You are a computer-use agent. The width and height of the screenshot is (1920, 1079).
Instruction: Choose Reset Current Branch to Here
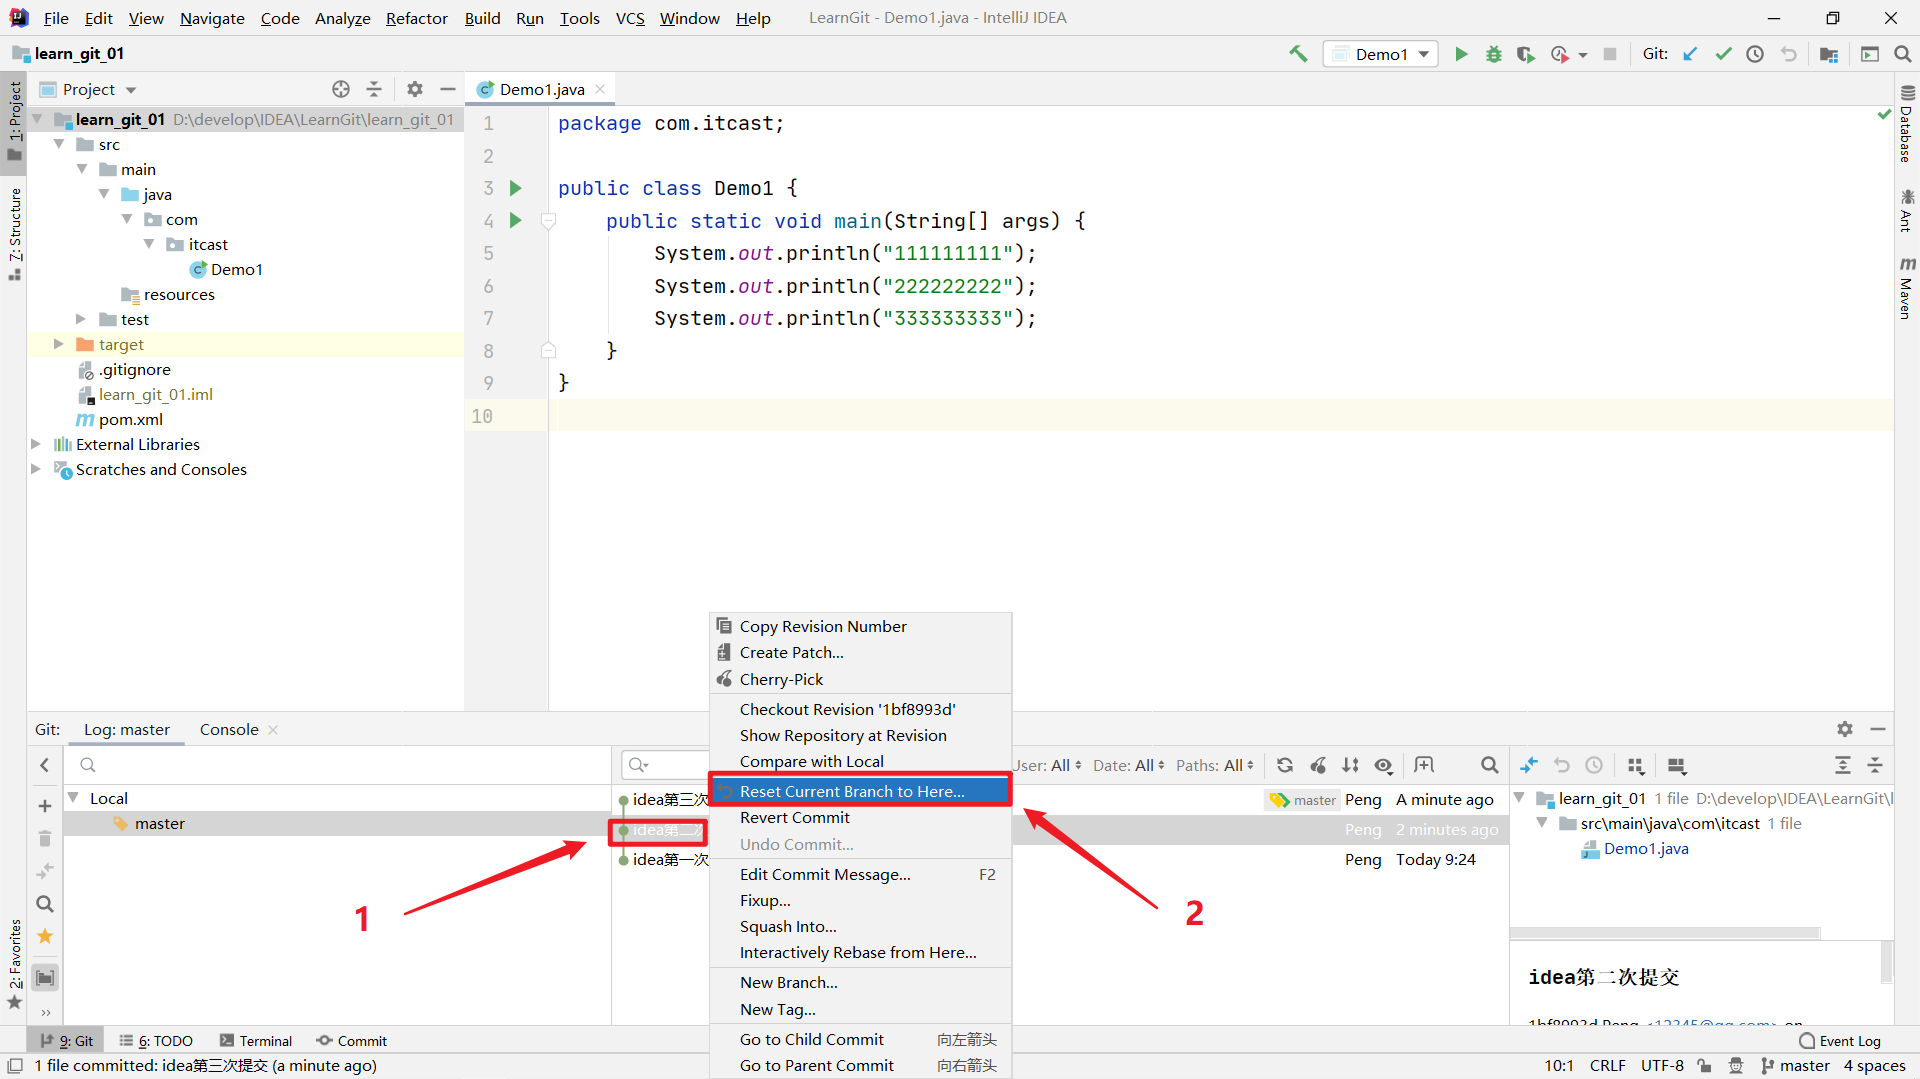tap(860, 791)
